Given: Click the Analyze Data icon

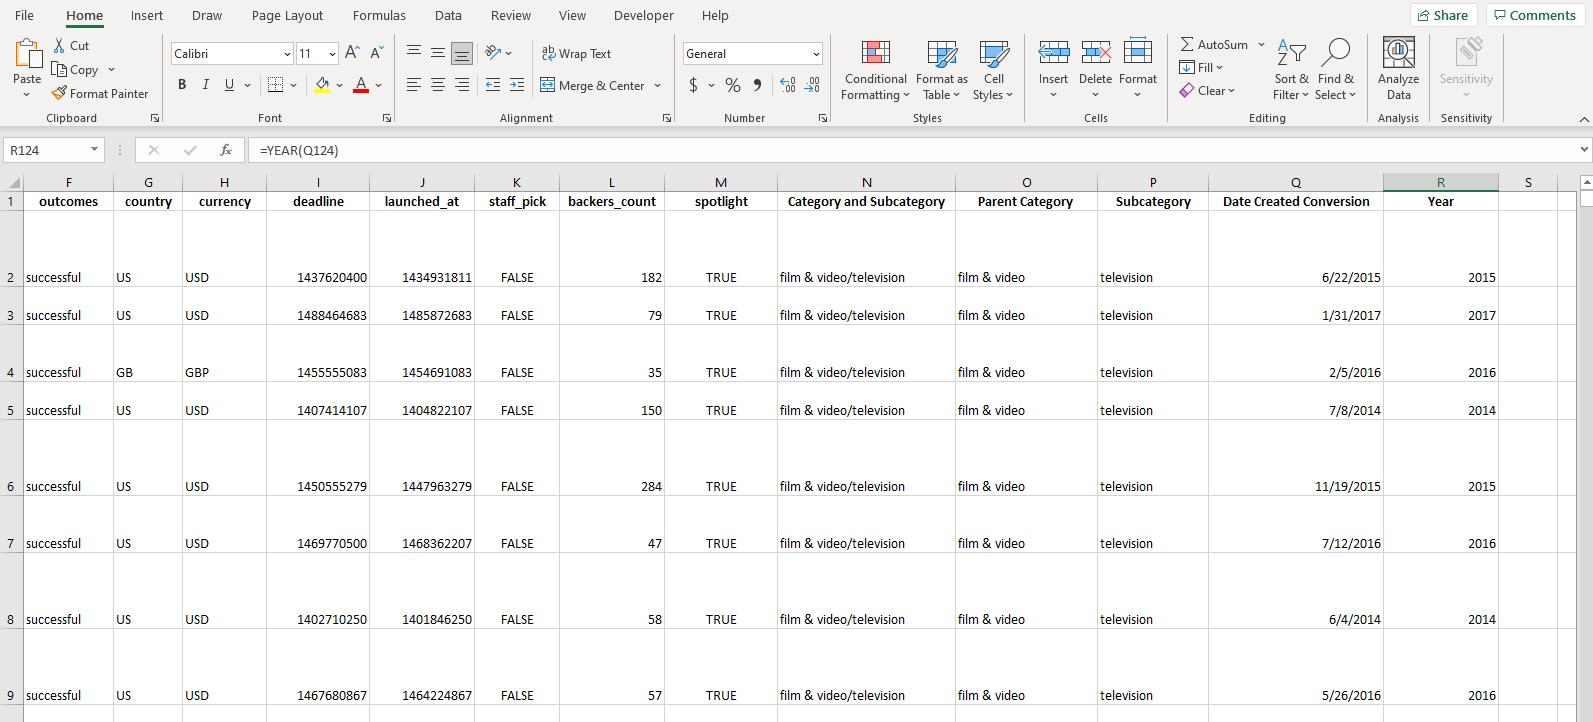Looking at the screenshot, I should pos(1398,52).
